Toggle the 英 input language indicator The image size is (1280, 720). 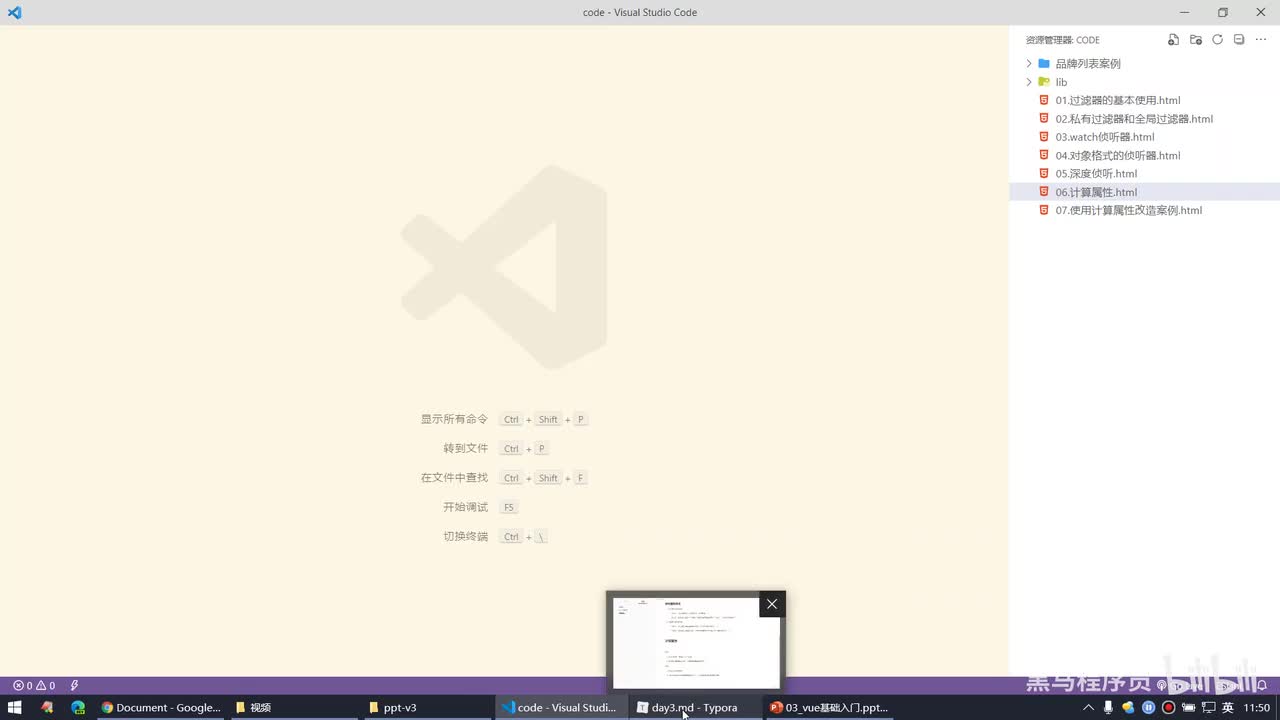point(1228,707)
